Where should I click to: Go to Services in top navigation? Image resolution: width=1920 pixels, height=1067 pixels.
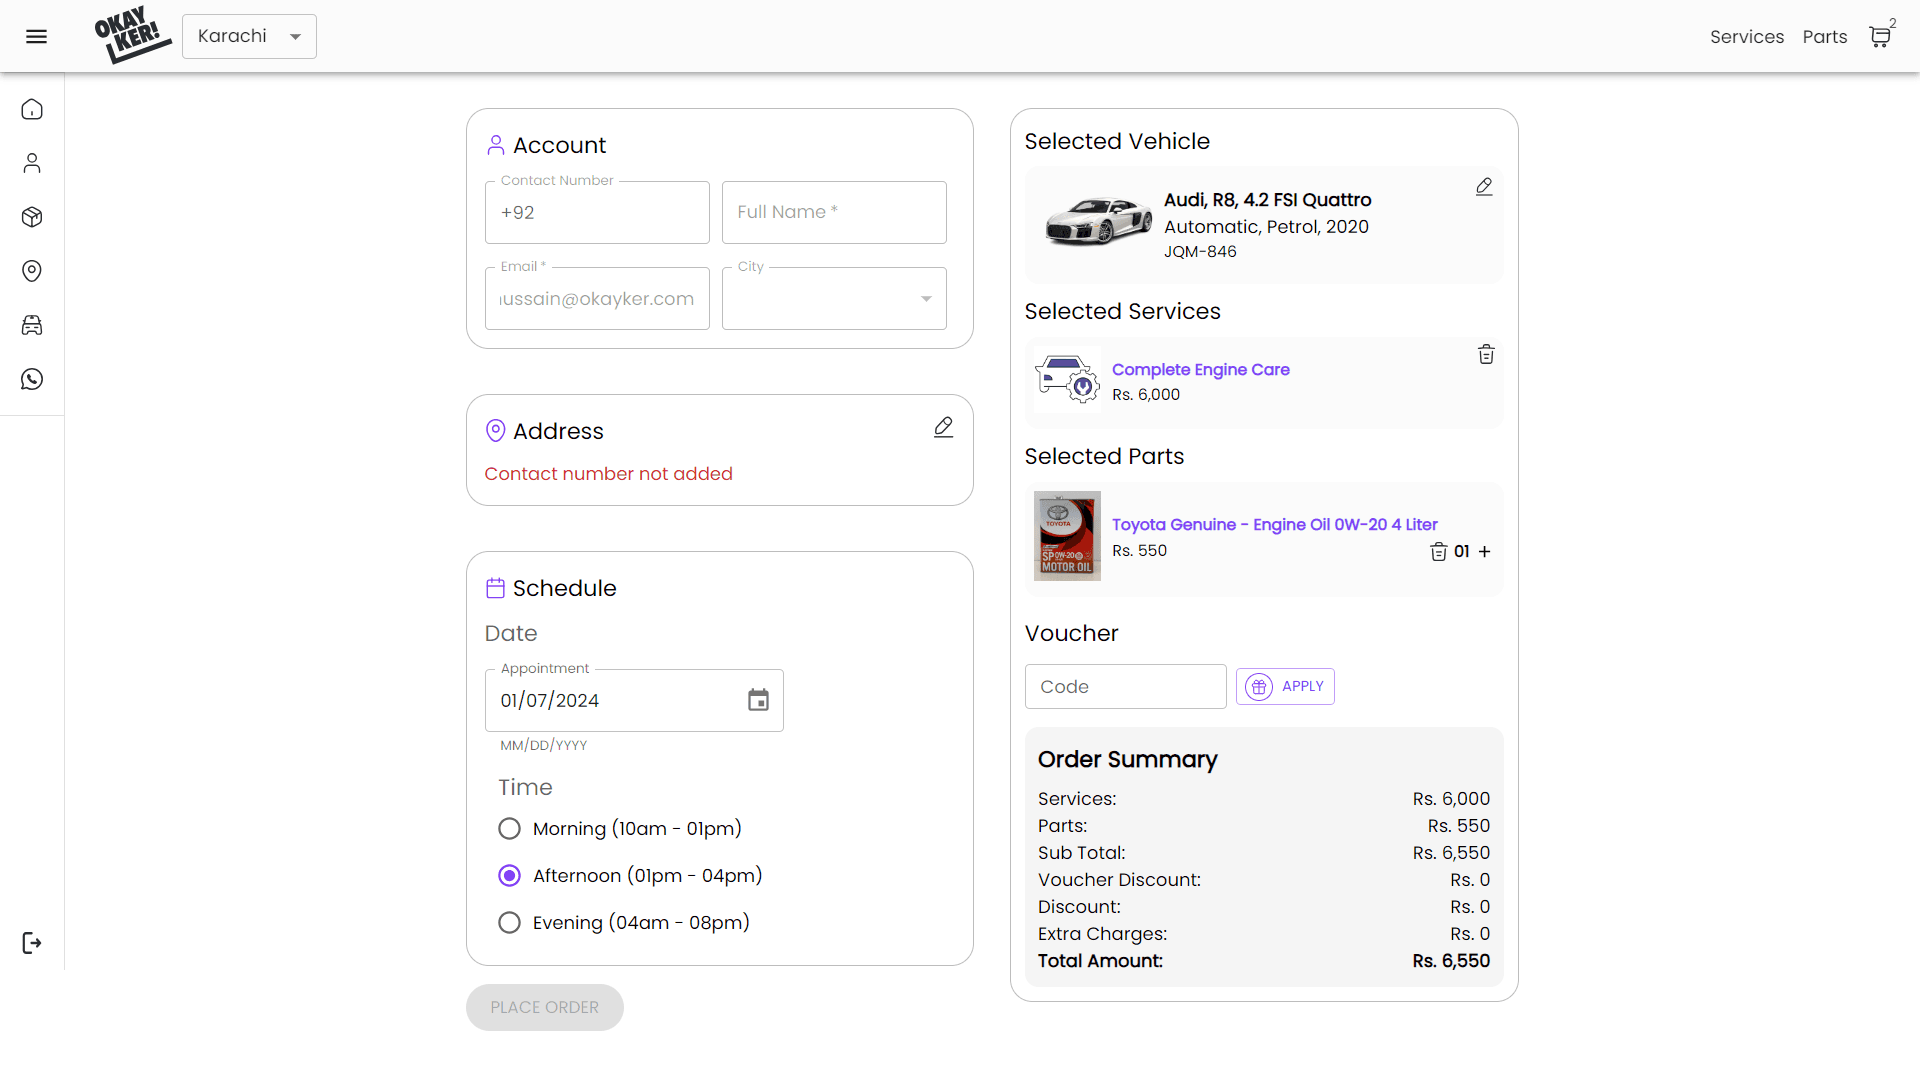tap(1746, 37)
